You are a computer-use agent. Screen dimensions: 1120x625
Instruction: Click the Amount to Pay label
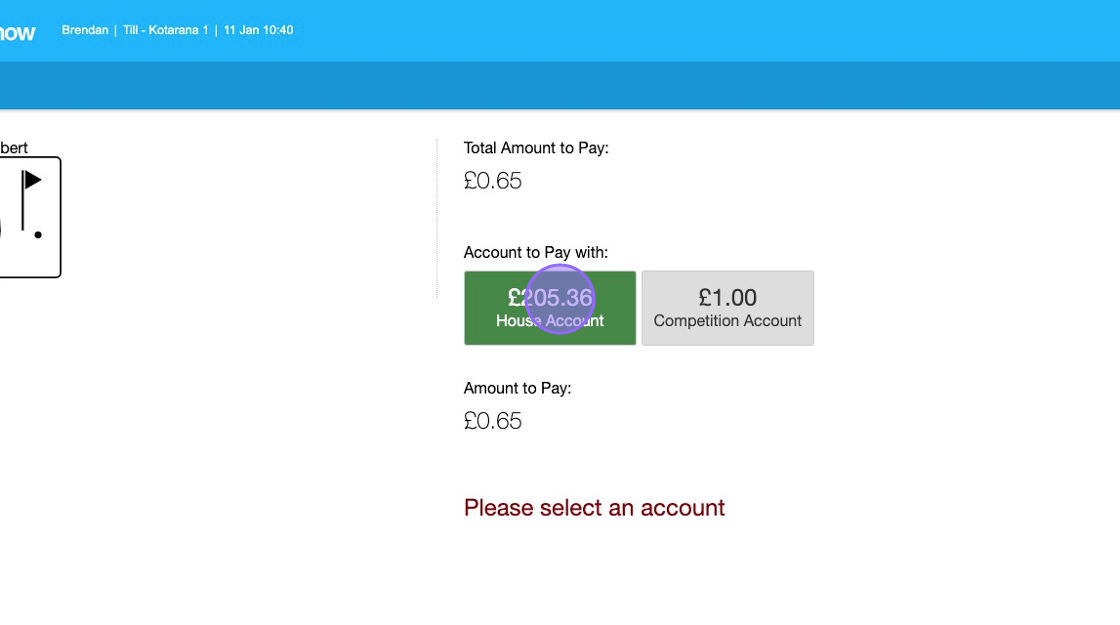point(517,388)
